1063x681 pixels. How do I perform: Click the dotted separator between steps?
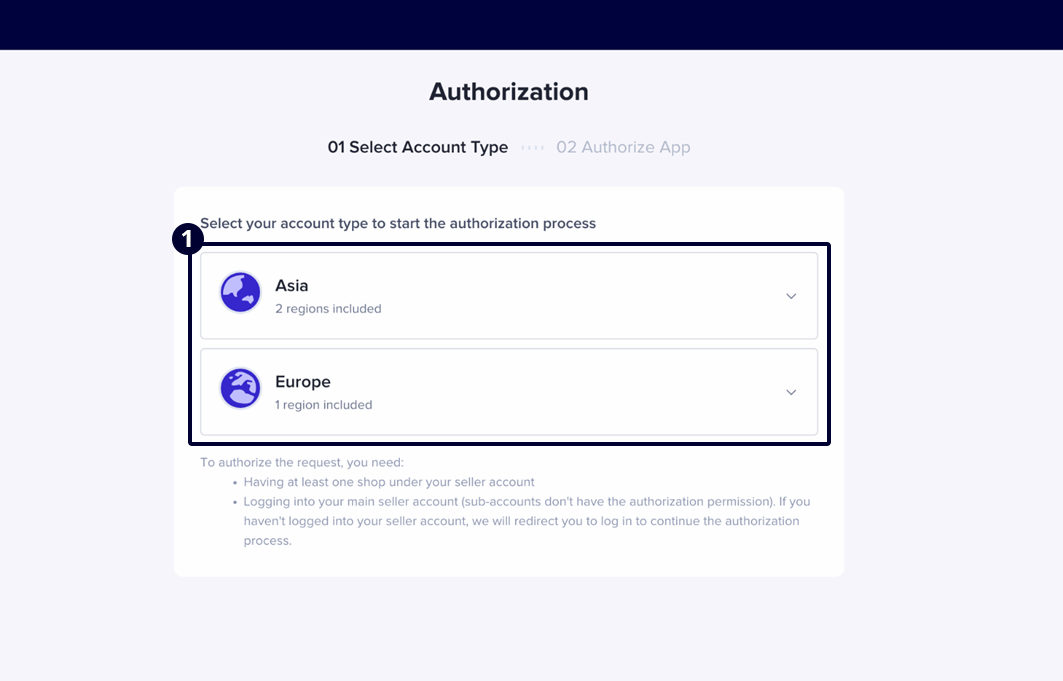532,148
